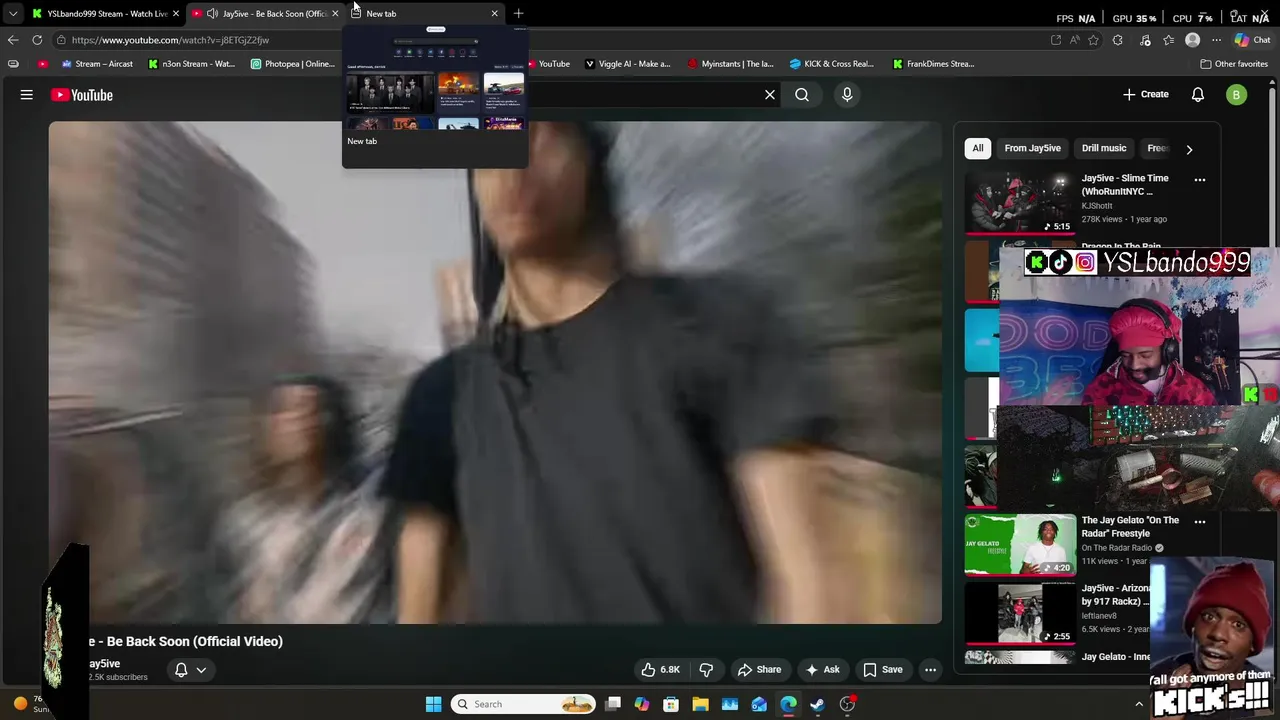Image resolution: width=1280 pixels, height=720 pixels.
Task: Share the Be Back Soon video
Action: (759, 670)
